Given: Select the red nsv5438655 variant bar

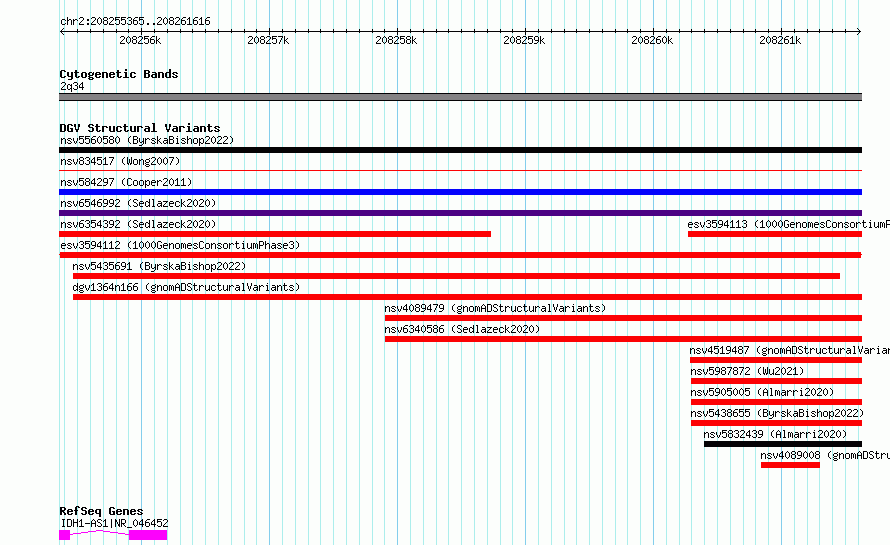Looking at the screenshot, I should (776, 423).
